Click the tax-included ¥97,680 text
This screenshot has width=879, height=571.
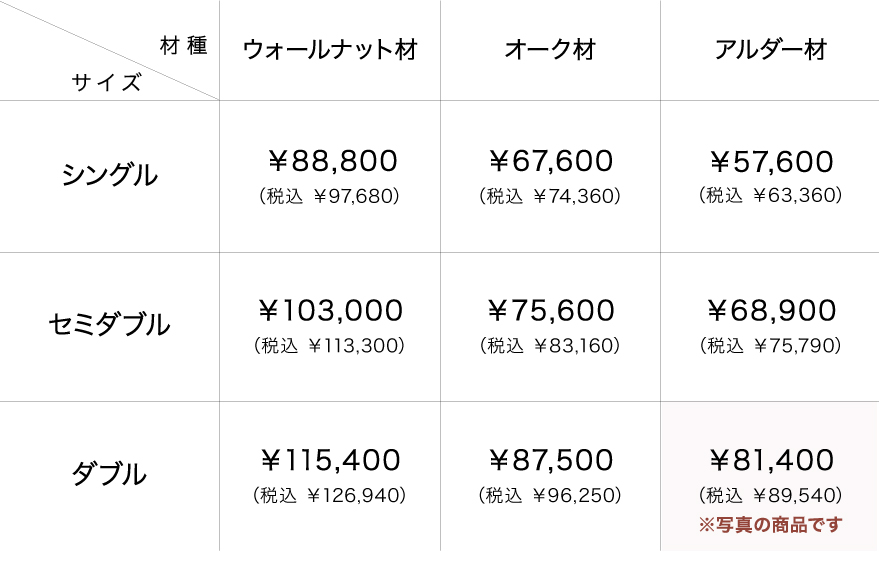(330, 196)
